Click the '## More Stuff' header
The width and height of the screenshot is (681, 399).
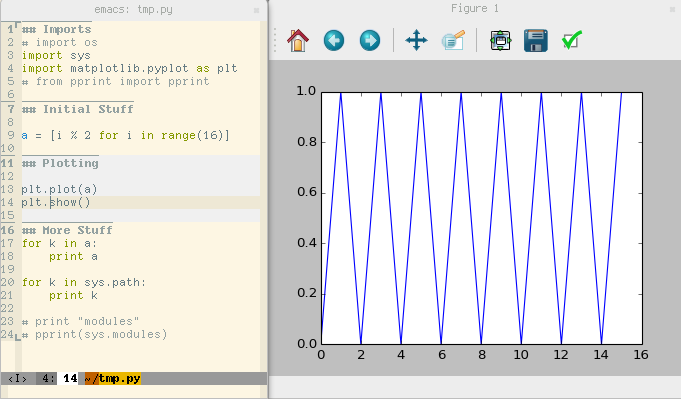click(67, 230)
